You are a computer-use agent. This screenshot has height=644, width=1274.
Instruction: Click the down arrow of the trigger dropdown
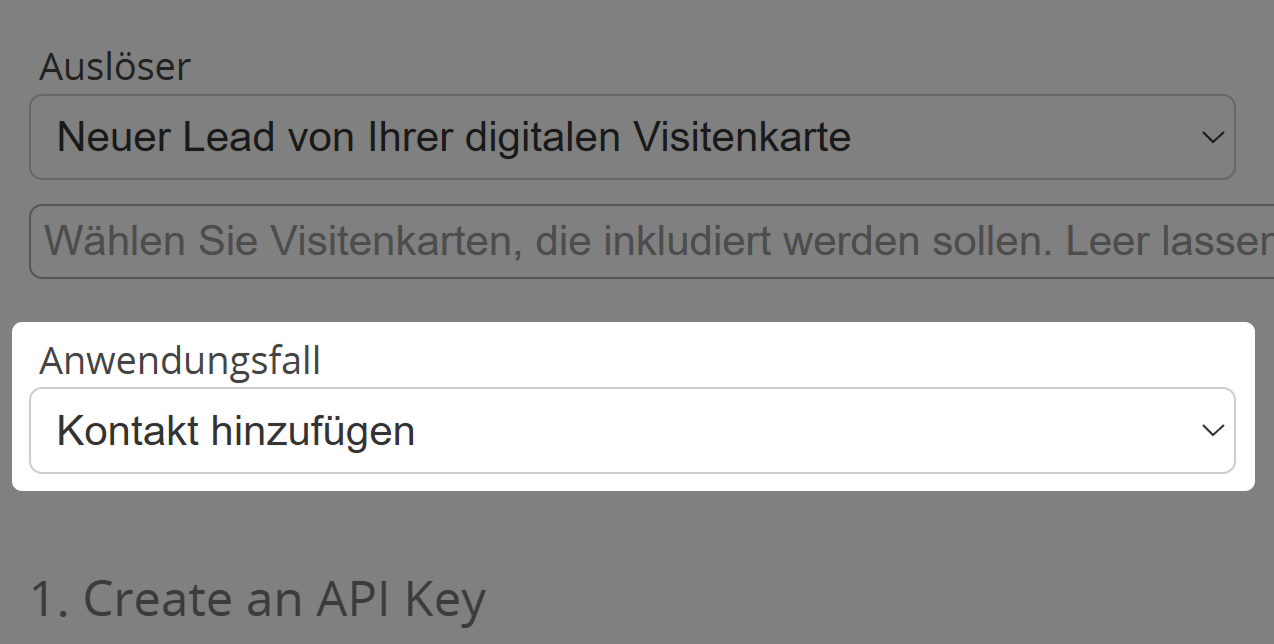point(1213,137)
